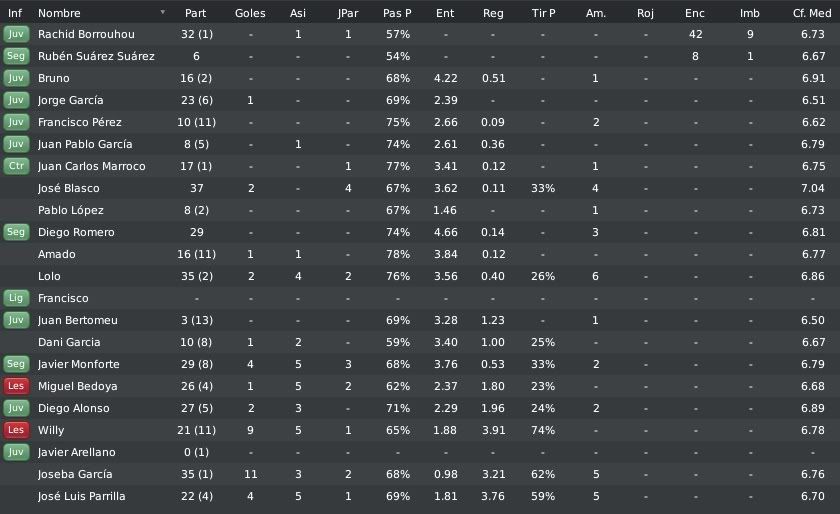Click the Lig badge beside Francisco
This screenshot has height=514, width=840.
(16, 297)
